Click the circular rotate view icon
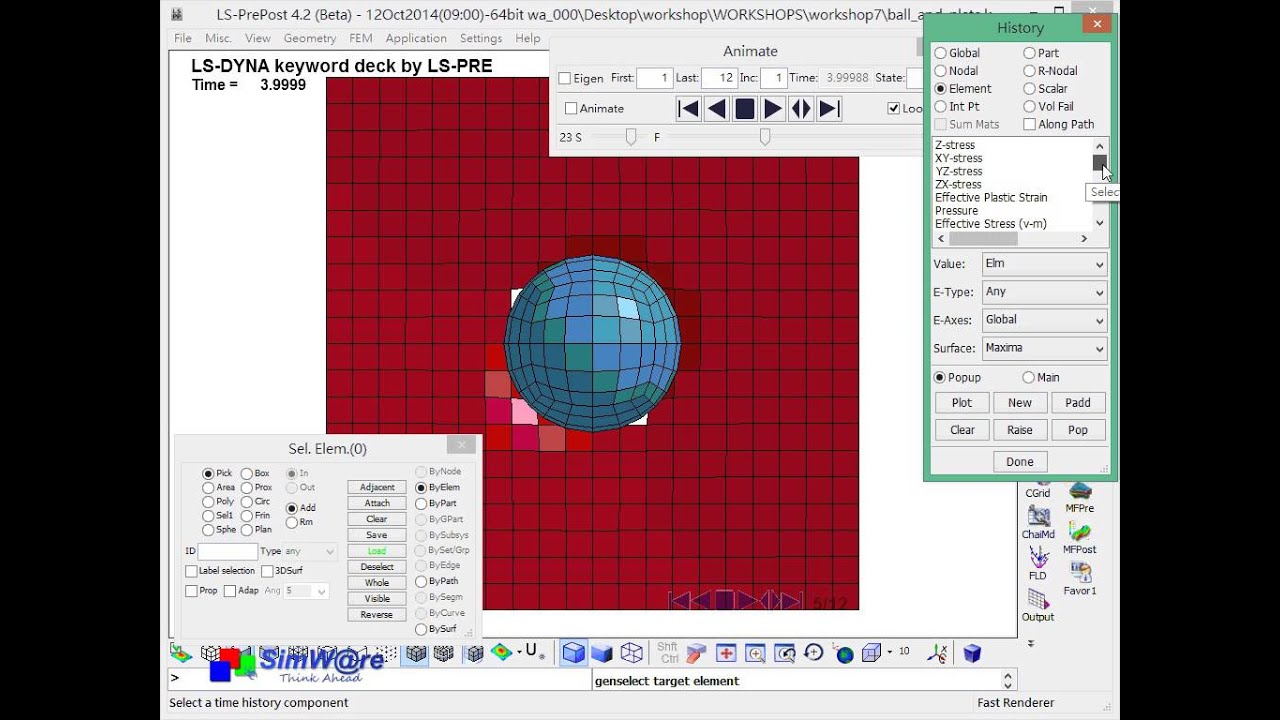 click(x=813, y=653)
